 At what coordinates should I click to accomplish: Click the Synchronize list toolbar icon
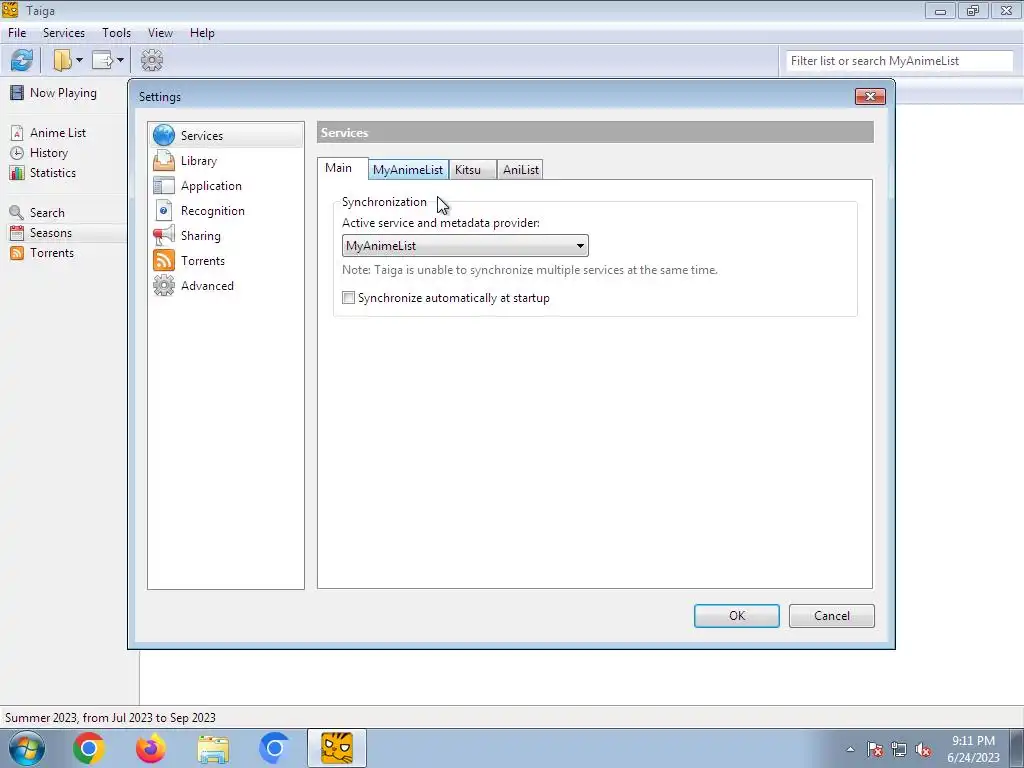pos(22,61)
